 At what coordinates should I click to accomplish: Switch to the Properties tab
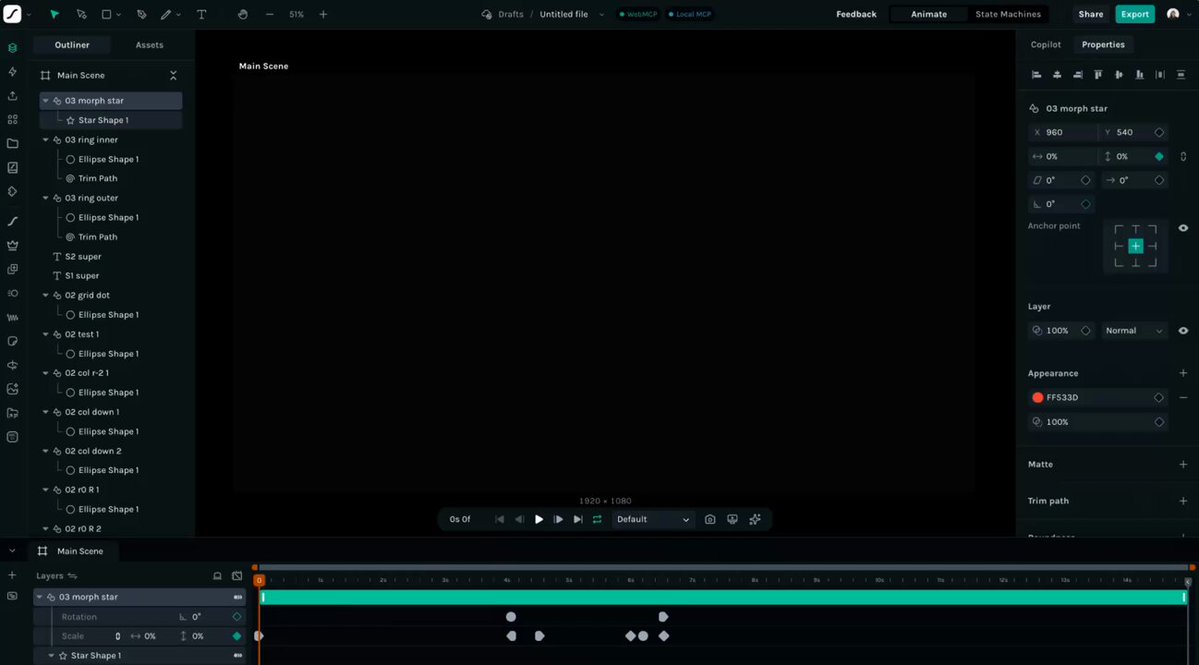(x=1103, y=44)
